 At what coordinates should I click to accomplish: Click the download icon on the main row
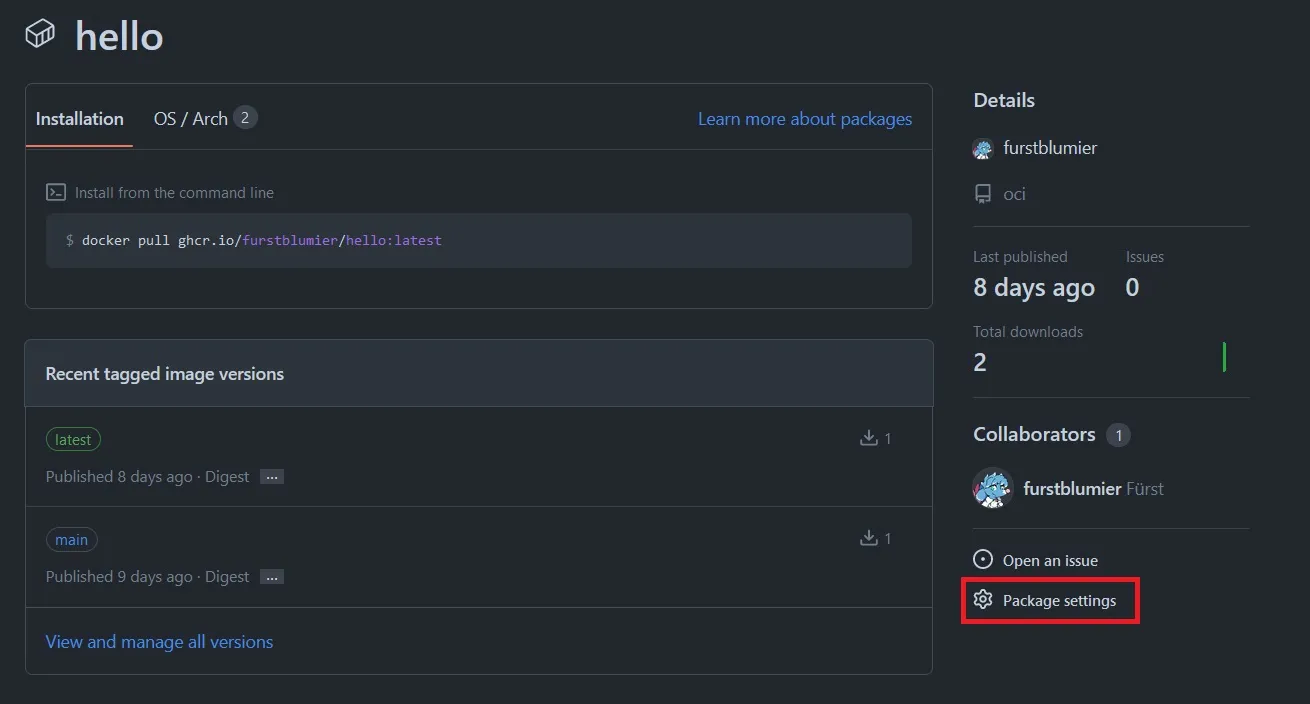pos(868,538)
